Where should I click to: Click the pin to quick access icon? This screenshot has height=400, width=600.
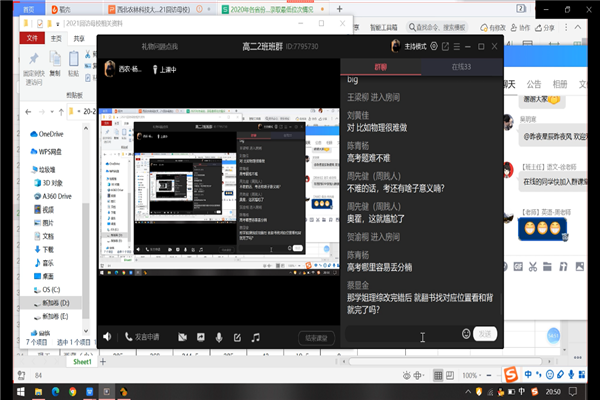34,59
